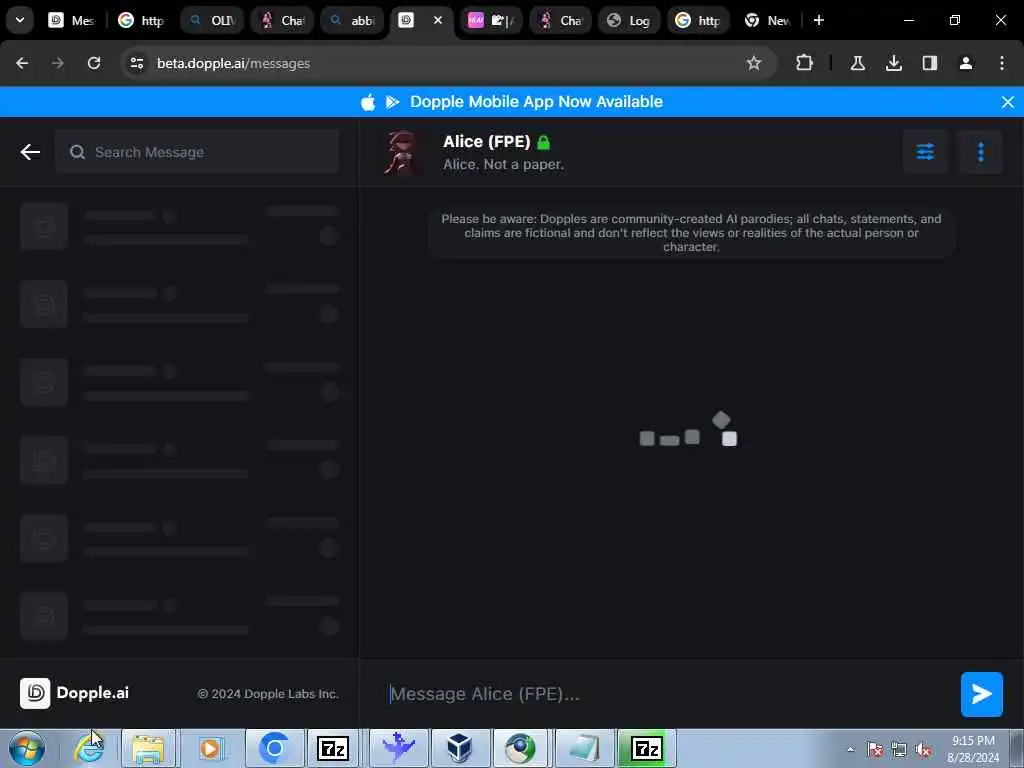Open the Windows Start menu orb
Screen dimensions: 1024x768
[27, 748]
